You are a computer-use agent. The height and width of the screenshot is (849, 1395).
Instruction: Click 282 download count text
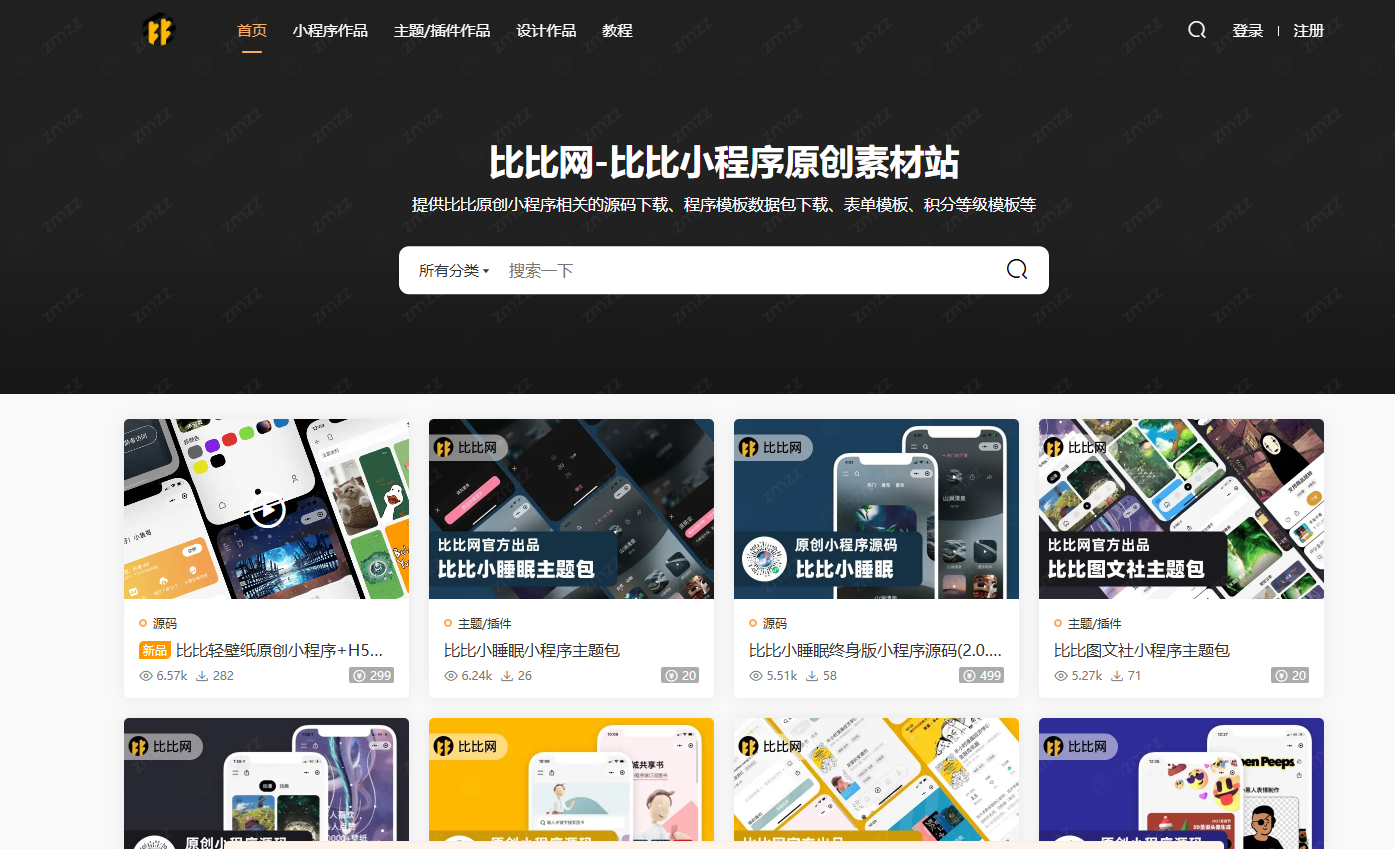click(x=223, y=676)
